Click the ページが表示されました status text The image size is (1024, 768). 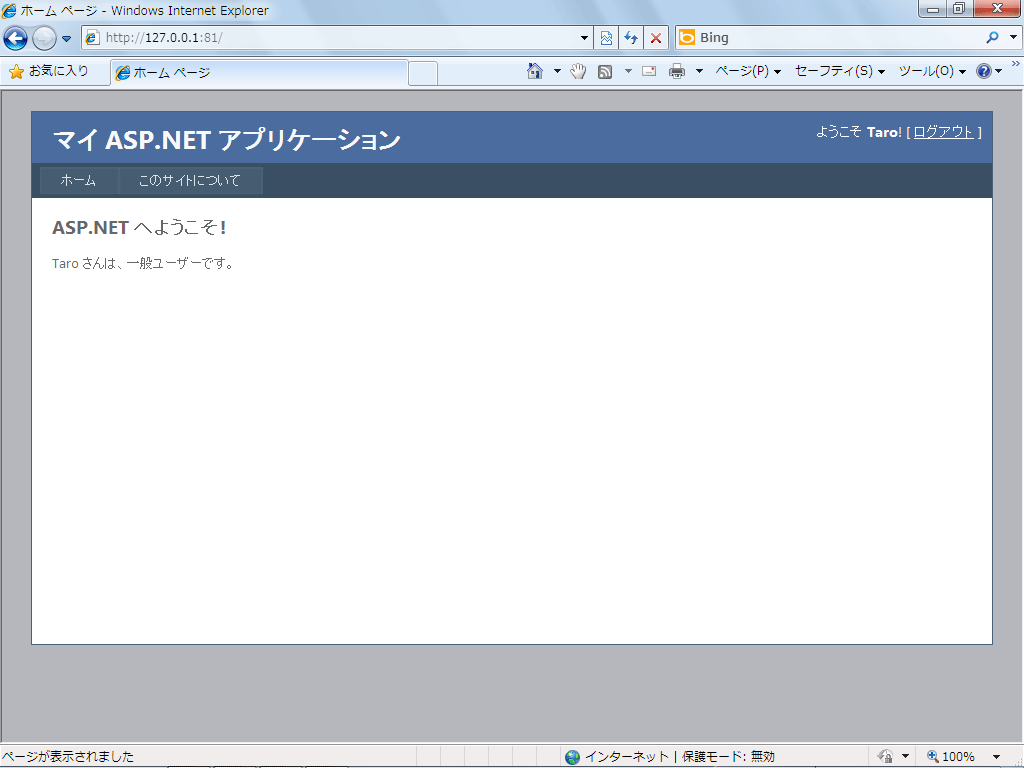point(68,756)
